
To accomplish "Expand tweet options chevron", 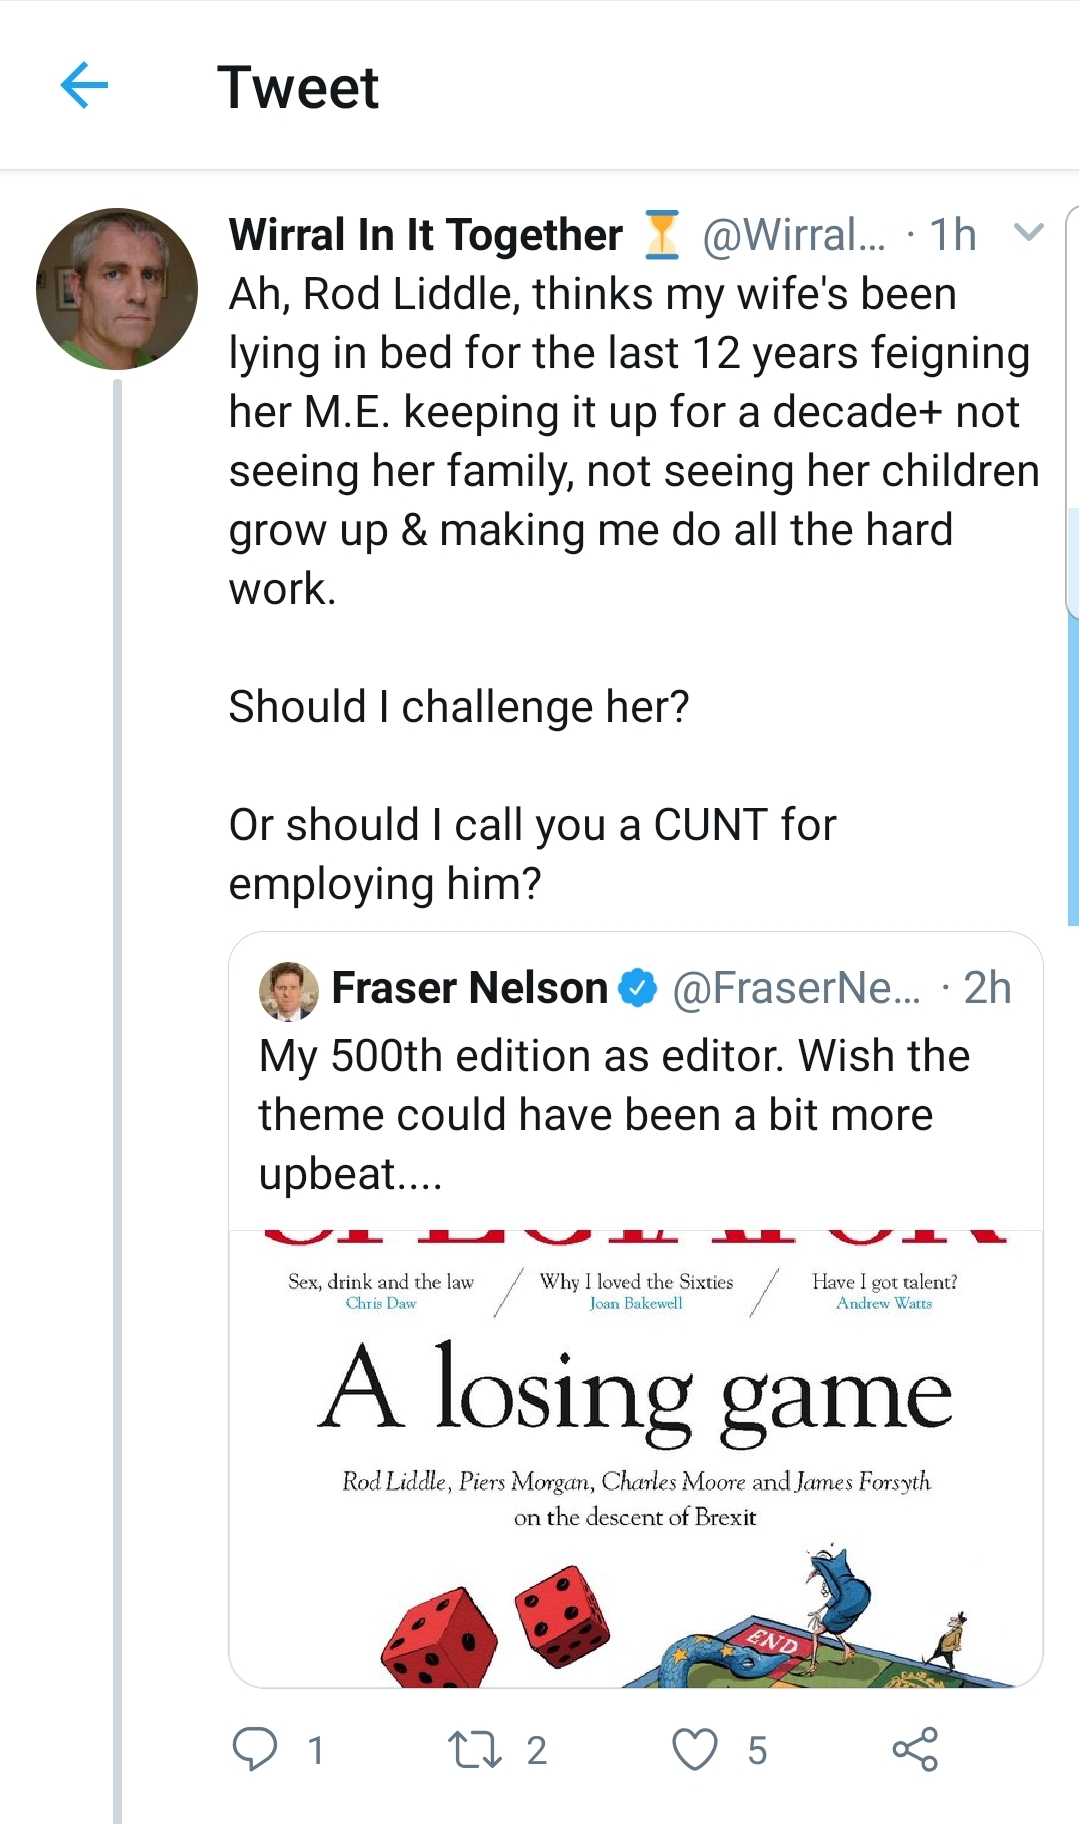I will click(x=1028, y=233).
